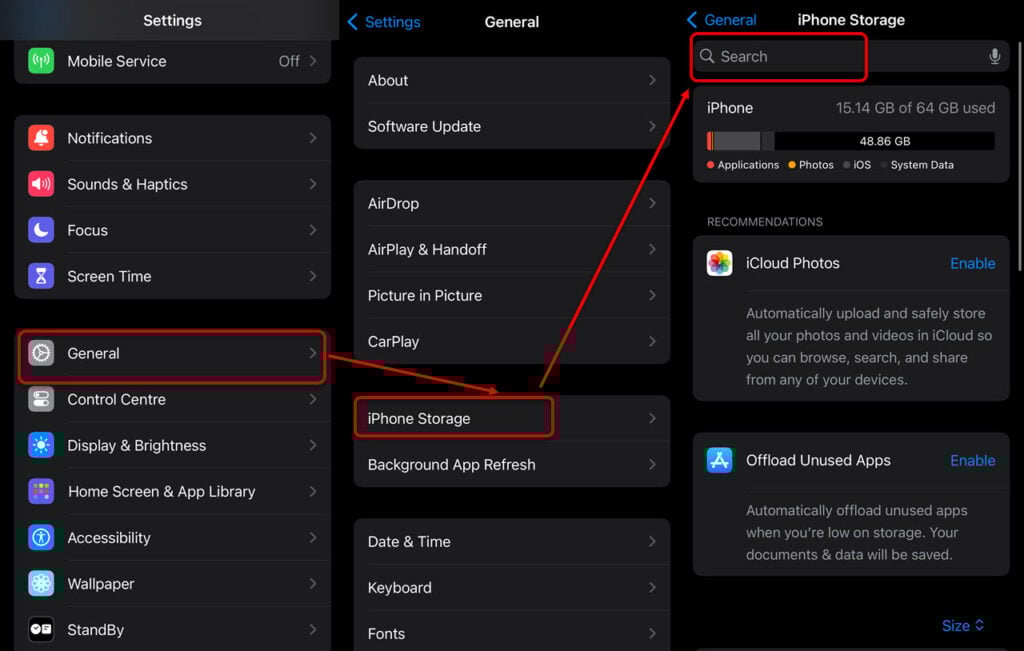Screen dimensions: 1024x651
Task: Tap the Screen Time hourglass icon
Action: click(41, 276)
